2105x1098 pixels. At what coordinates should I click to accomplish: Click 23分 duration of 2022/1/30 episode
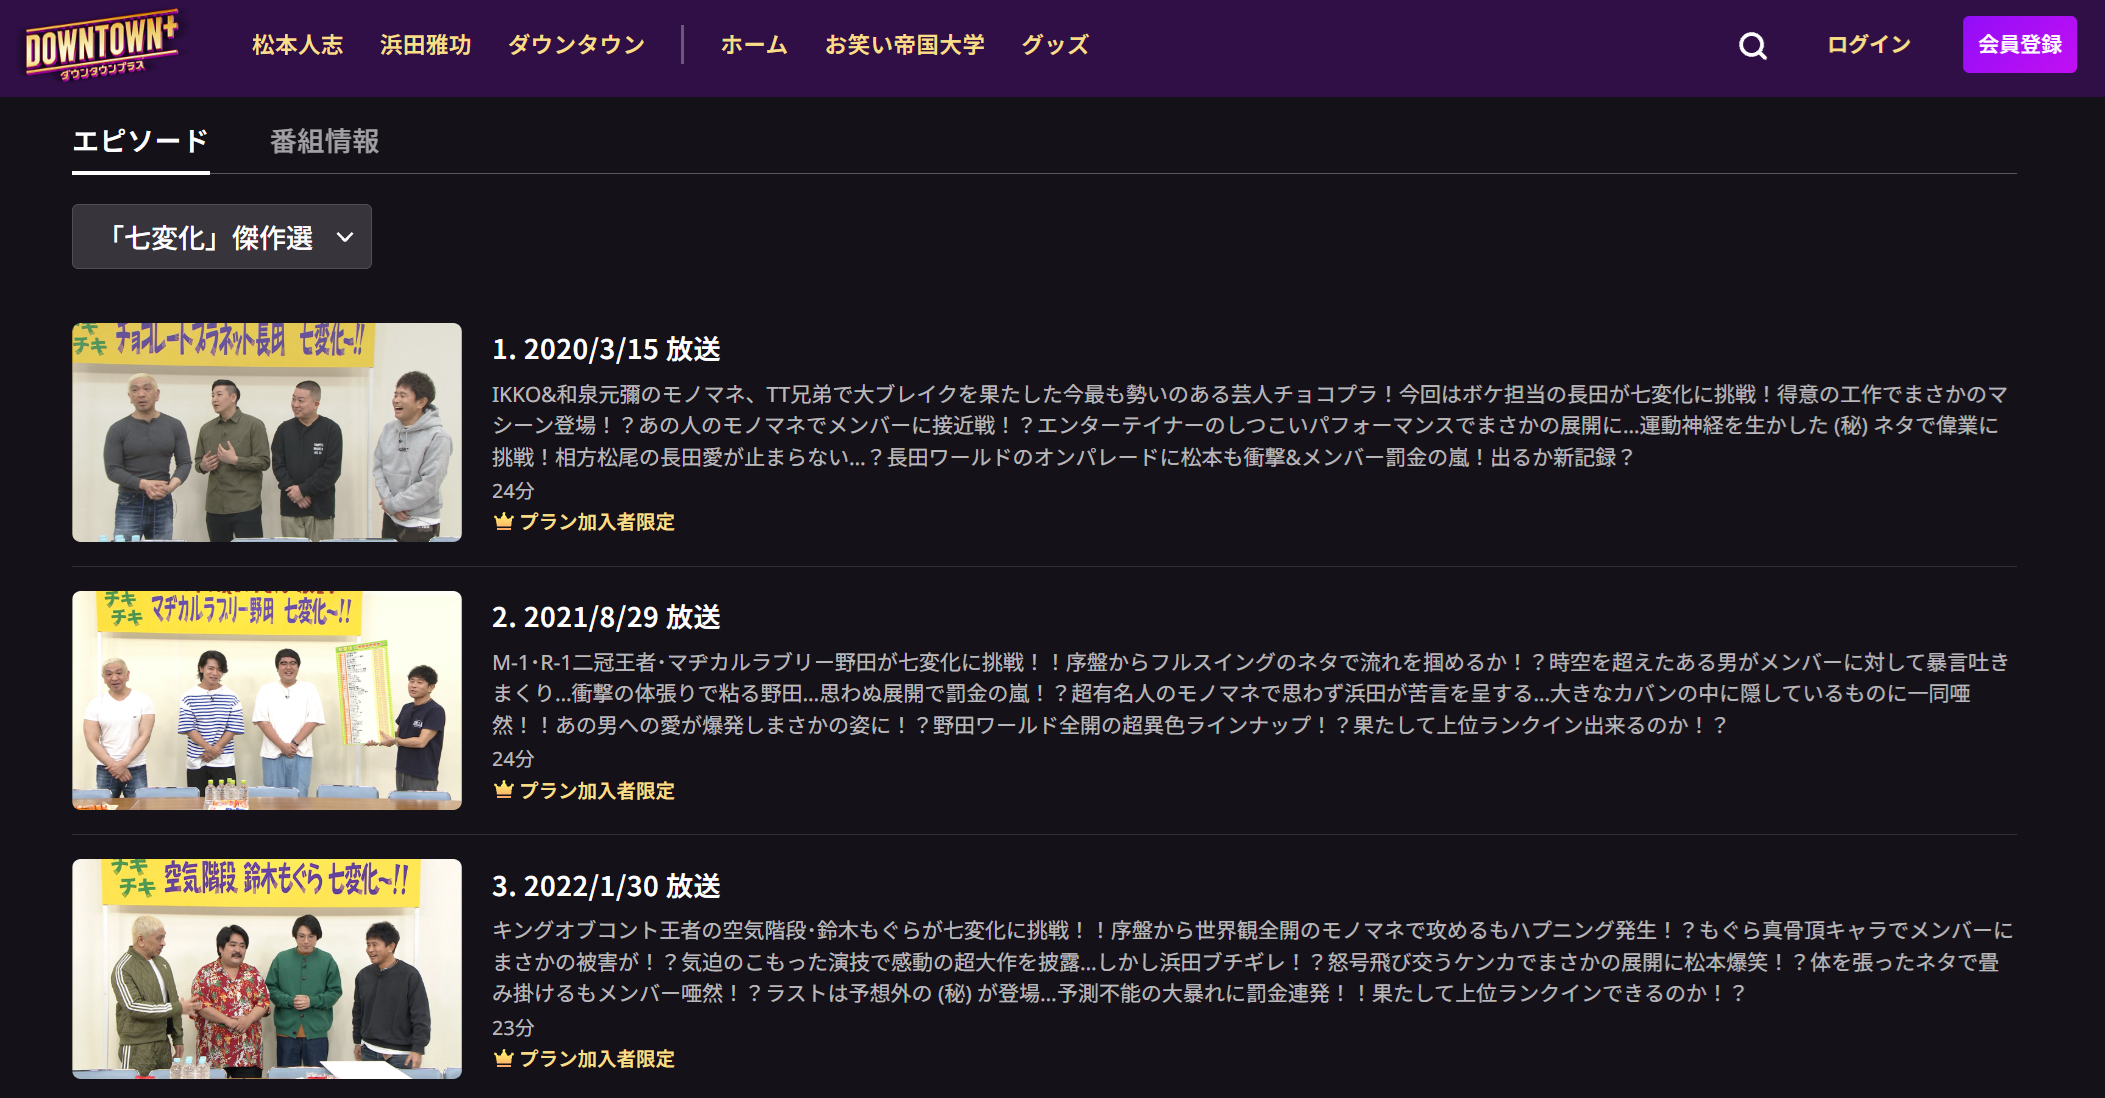coord(513,1028)
